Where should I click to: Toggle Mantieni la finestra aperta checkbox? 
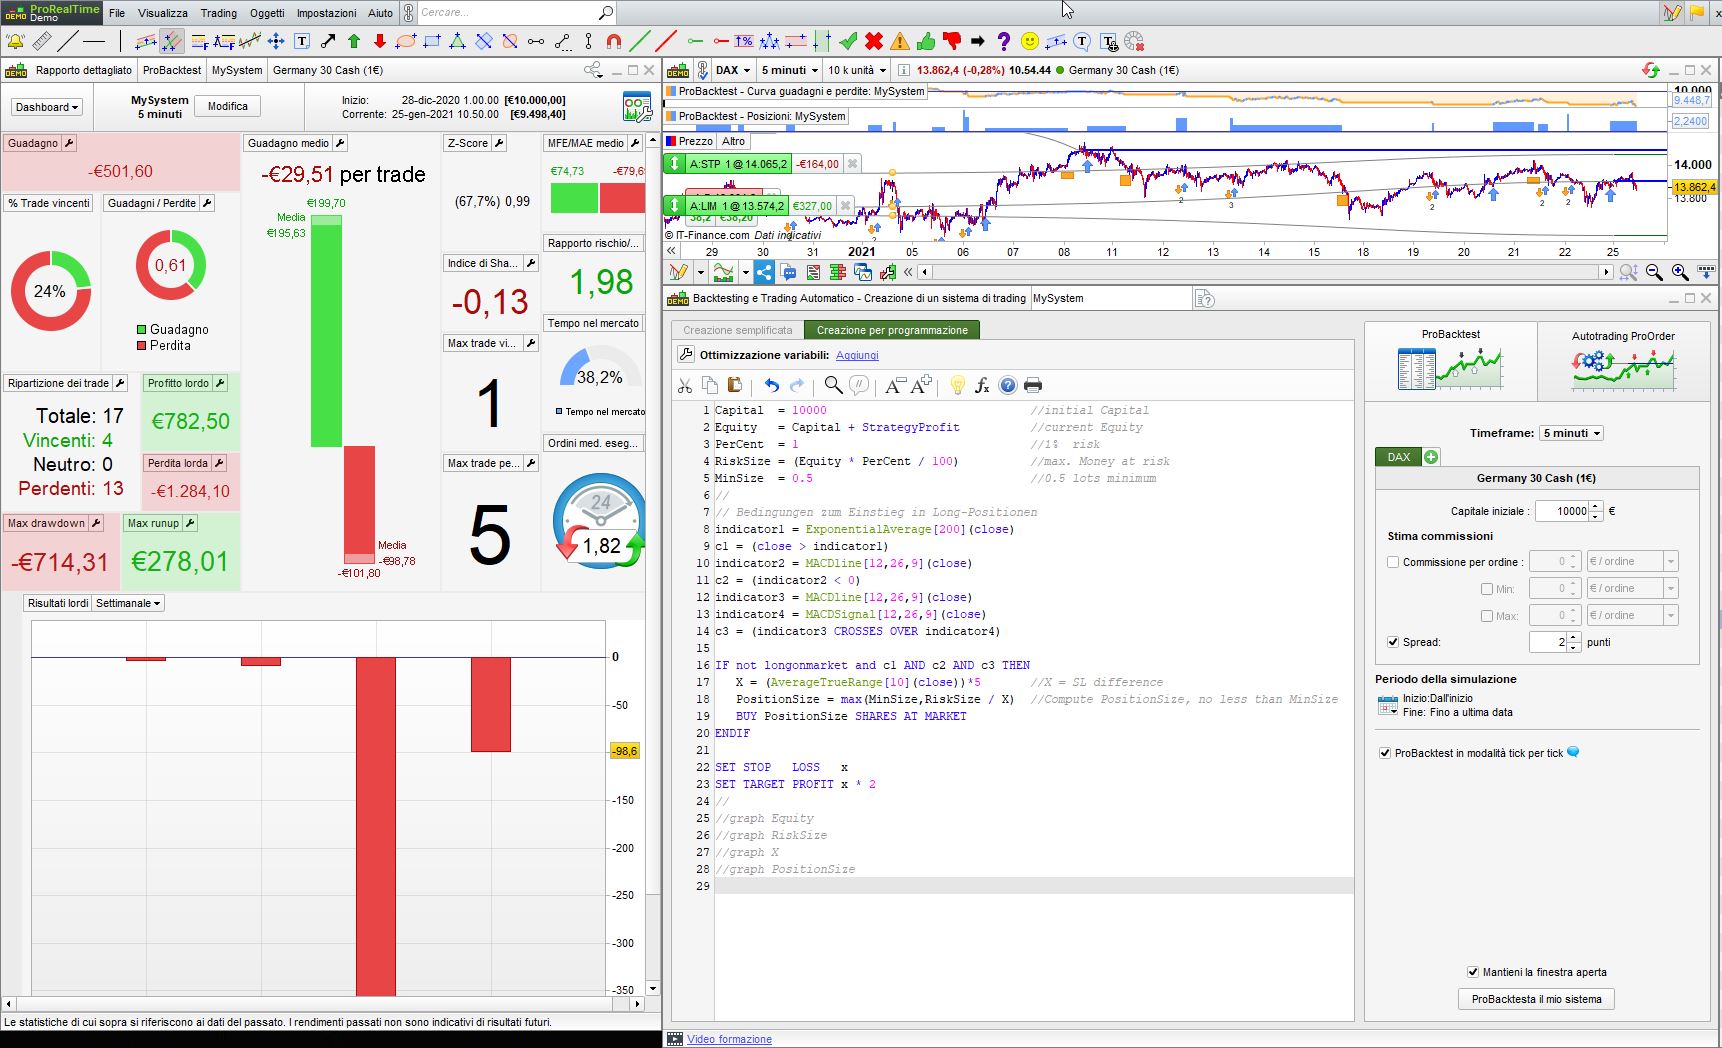[1473, 972]
